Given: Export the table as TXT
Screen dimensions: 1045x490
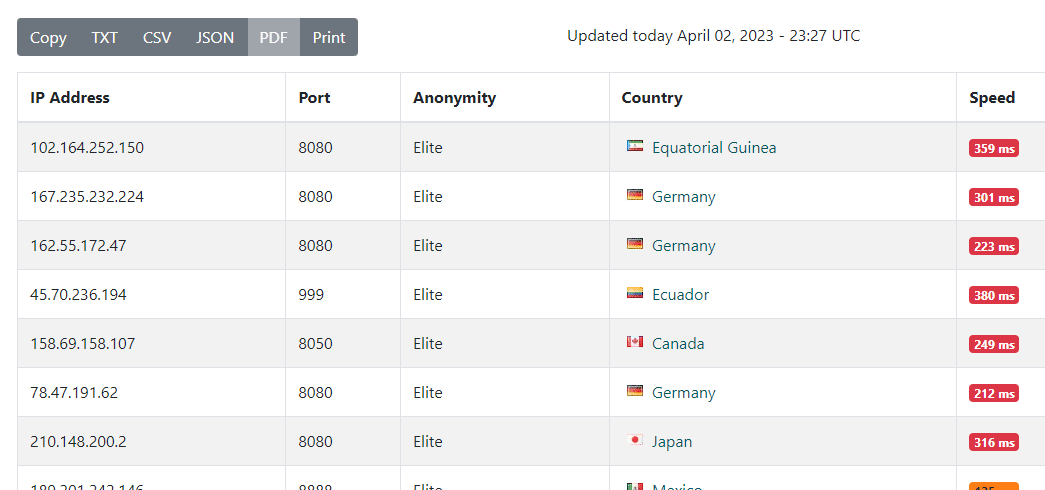Looking at the screenshot, I should tap(105, 37).
